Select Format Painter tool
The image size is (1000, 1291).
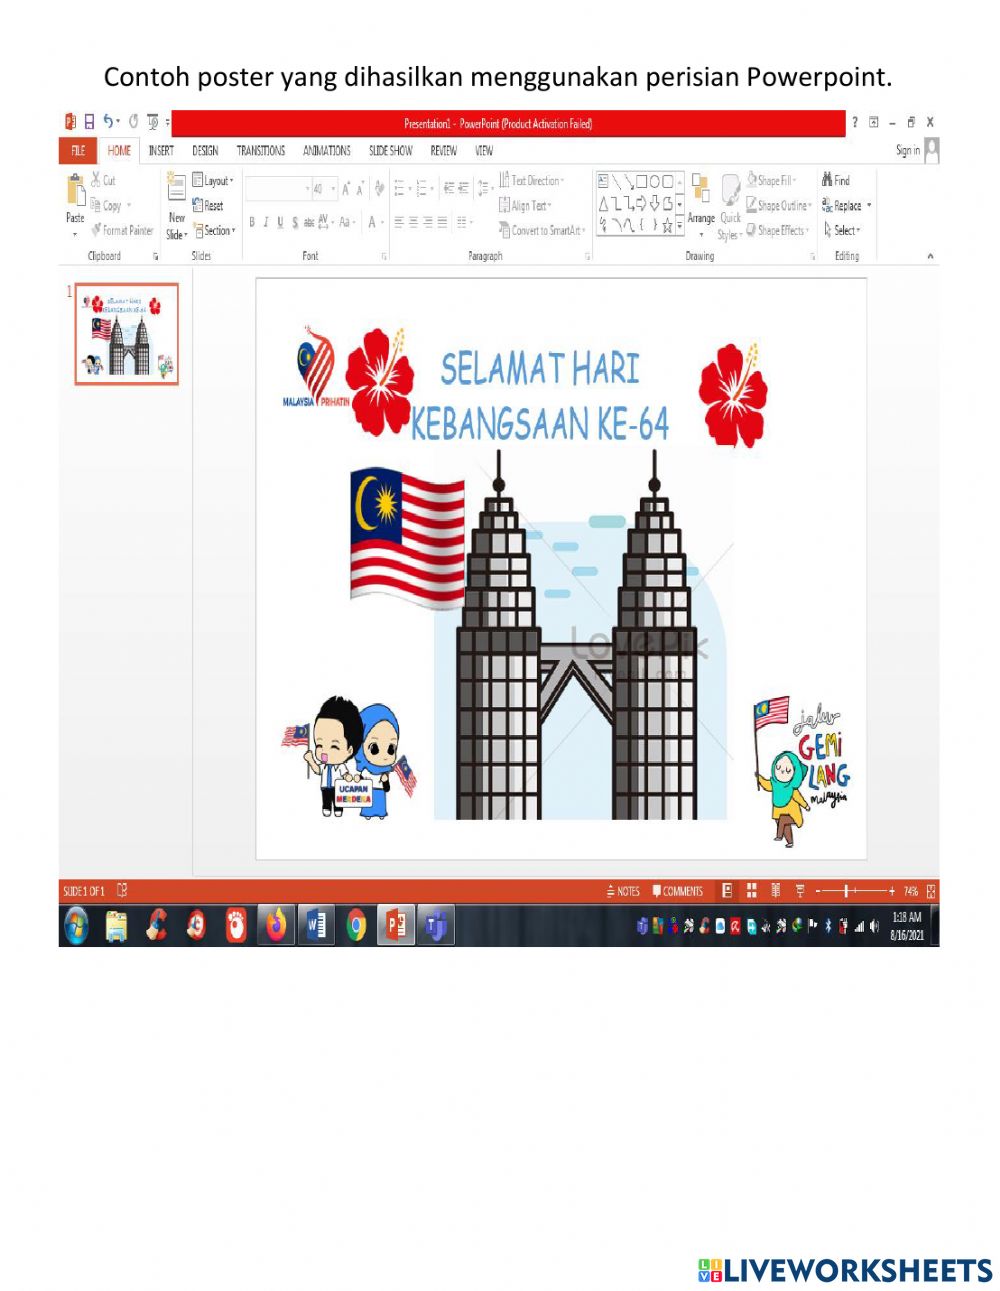click(x=122, y=230)
